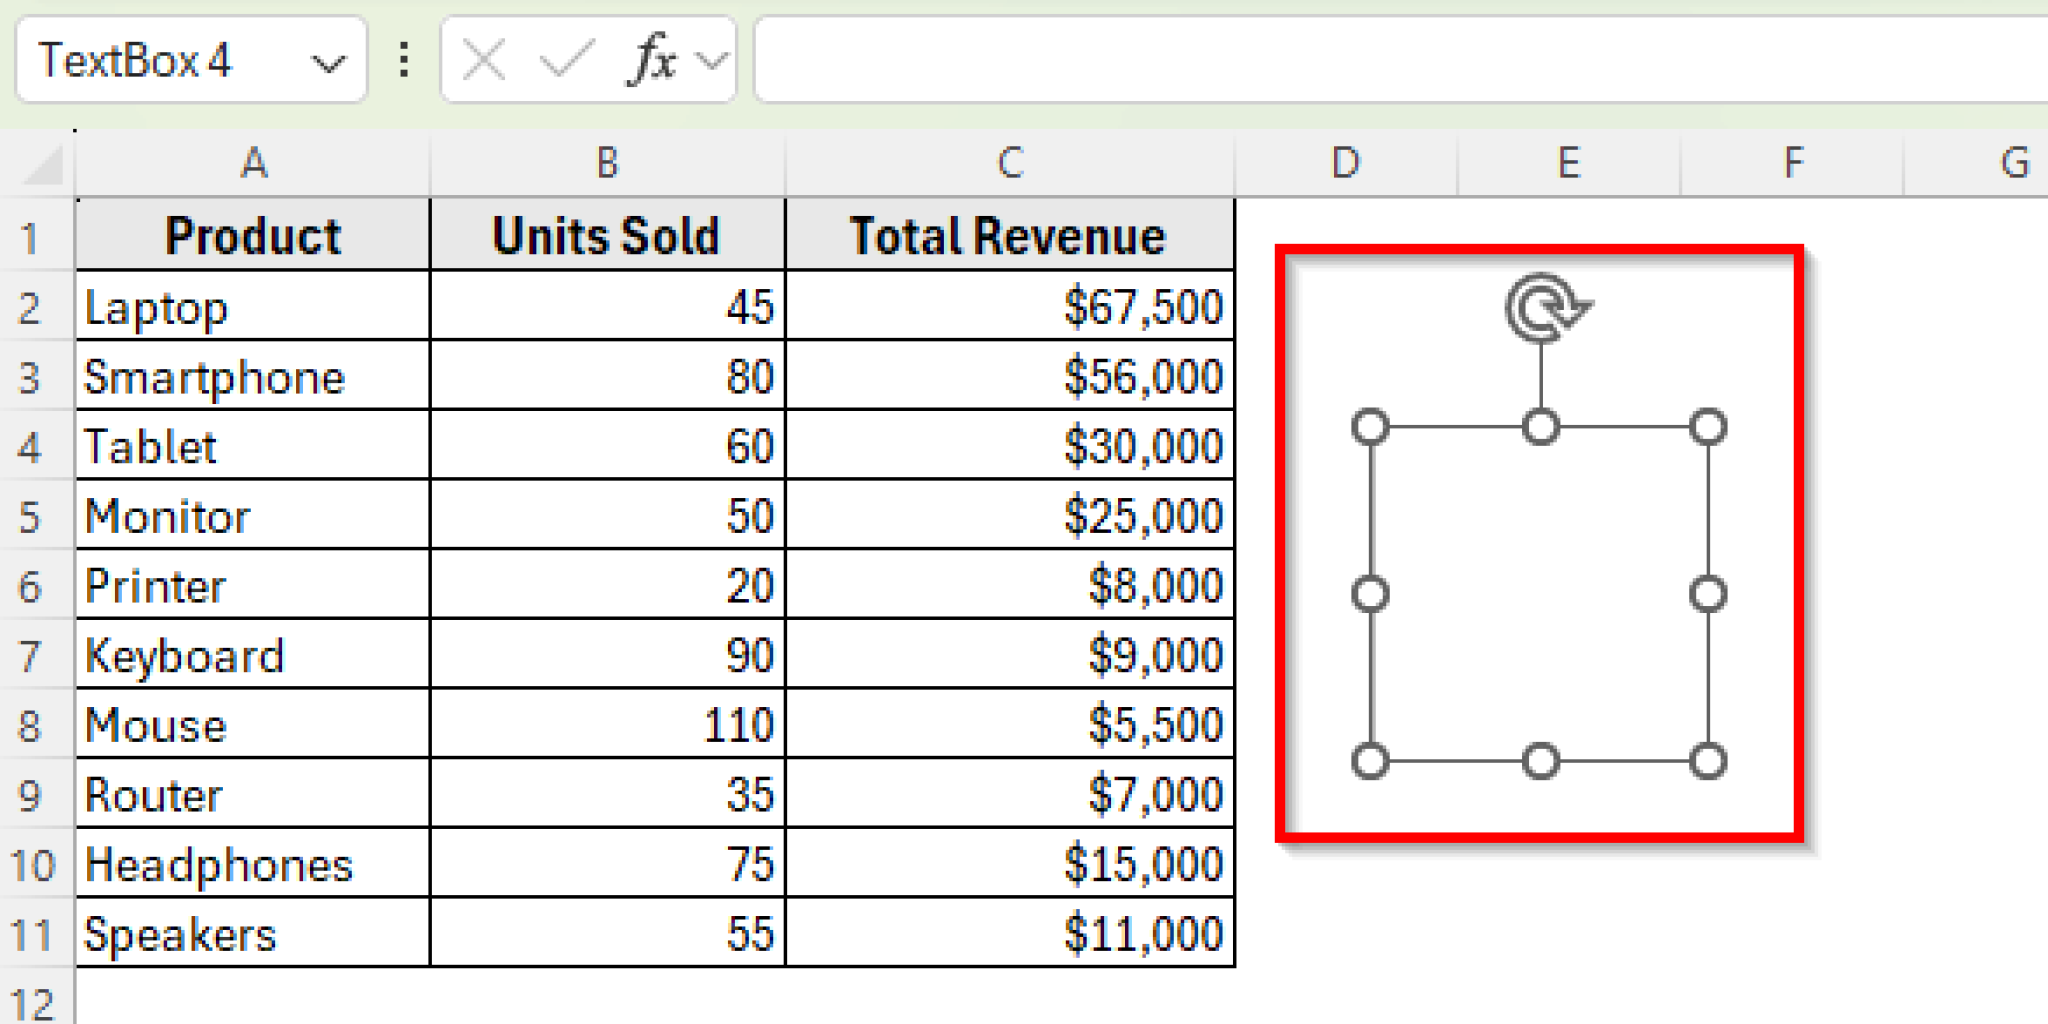2048x1024 pixels.
Task: Select row 5 header
Action: (30, 517)
